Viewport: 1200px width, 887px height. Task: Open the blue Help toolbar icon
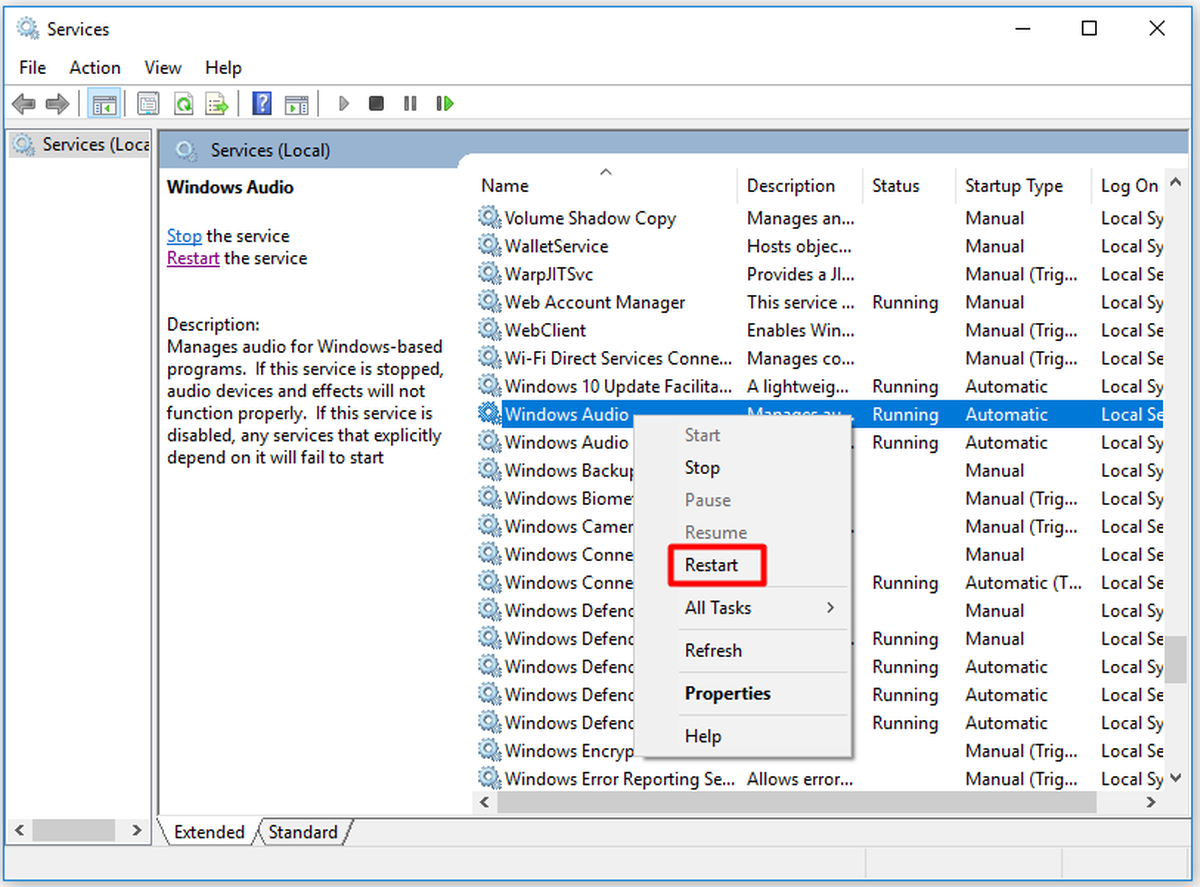coord(262,103)
